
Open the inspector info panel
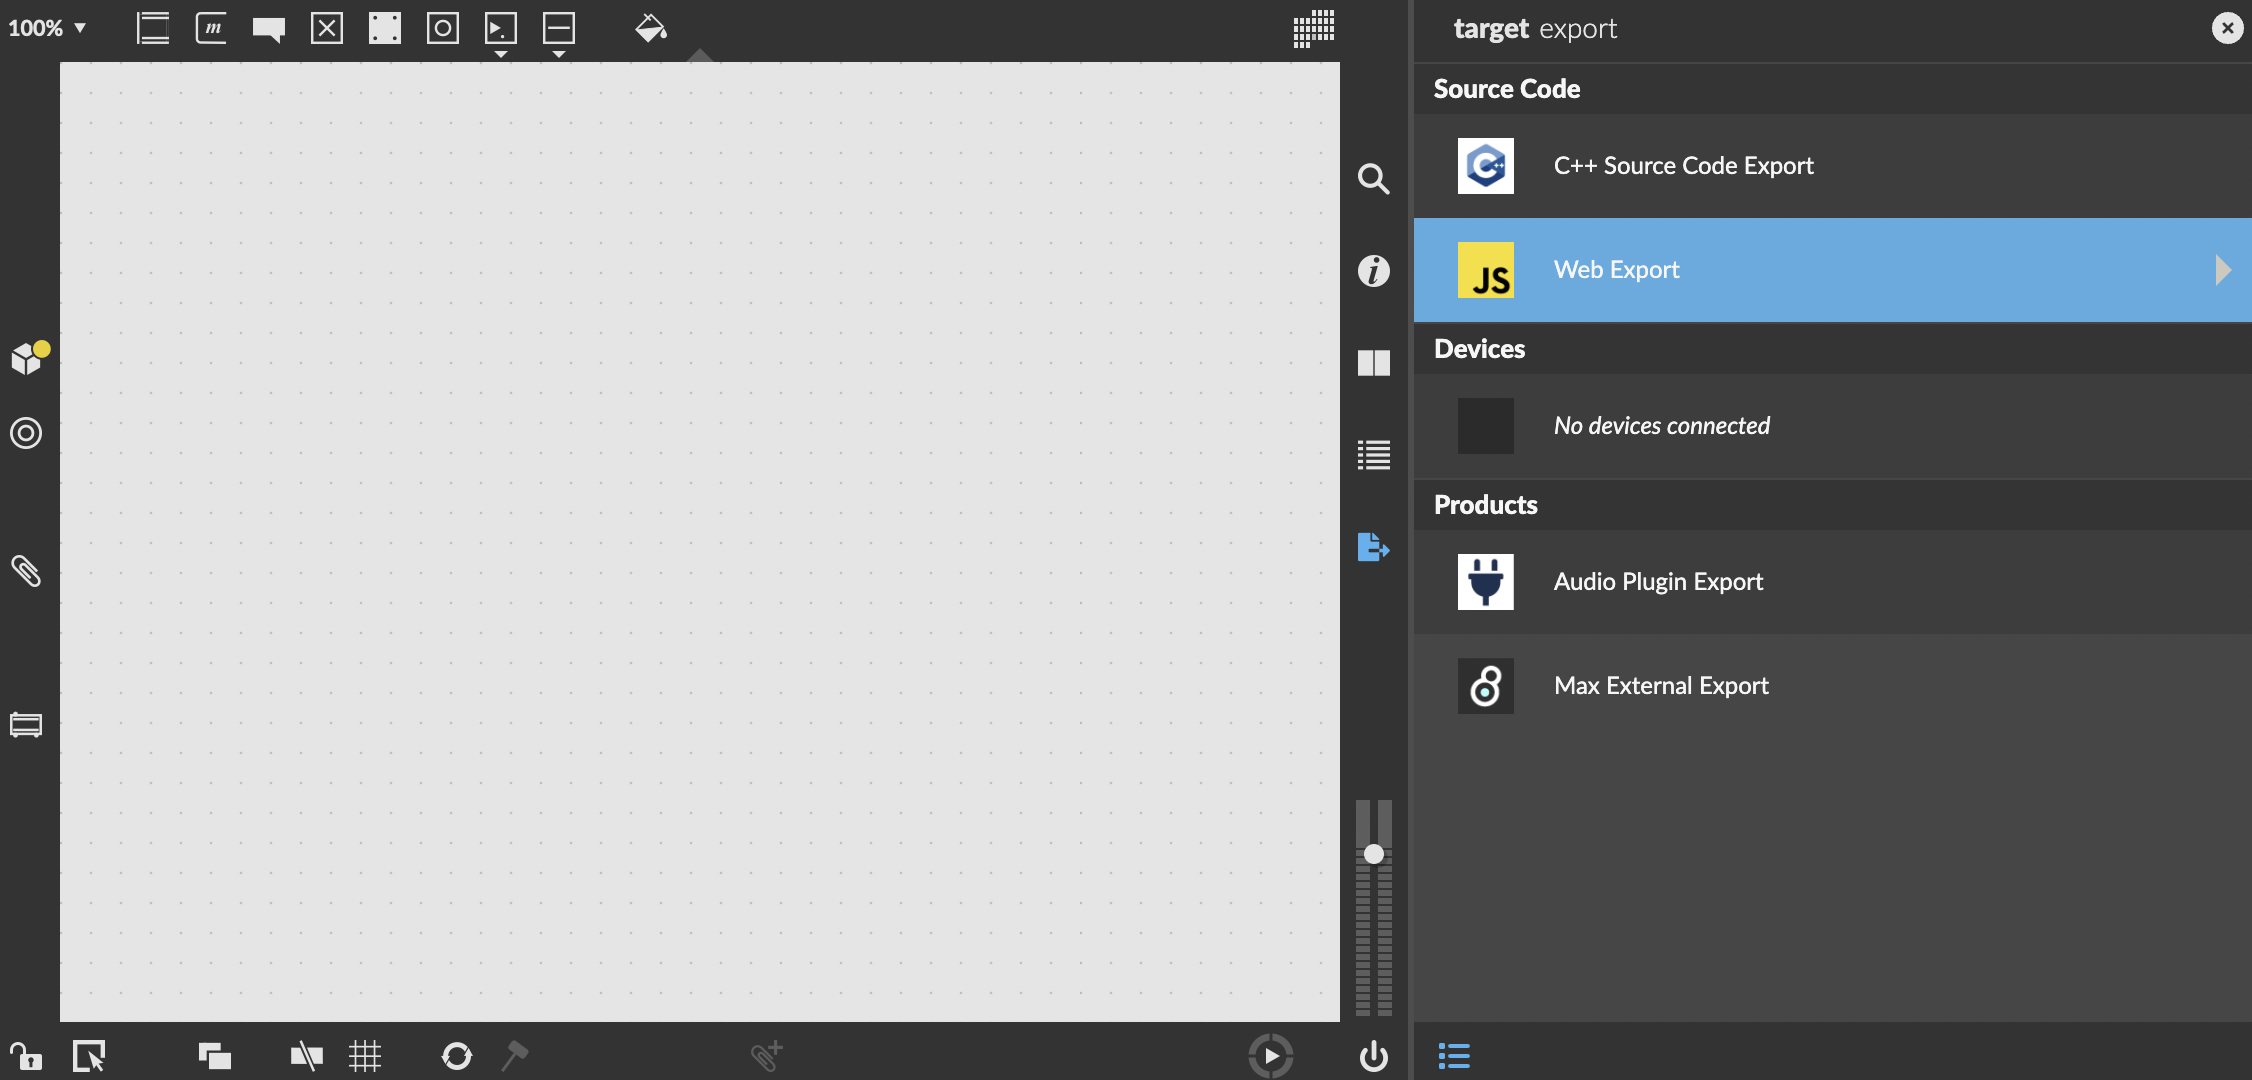tap(1373, 271)
